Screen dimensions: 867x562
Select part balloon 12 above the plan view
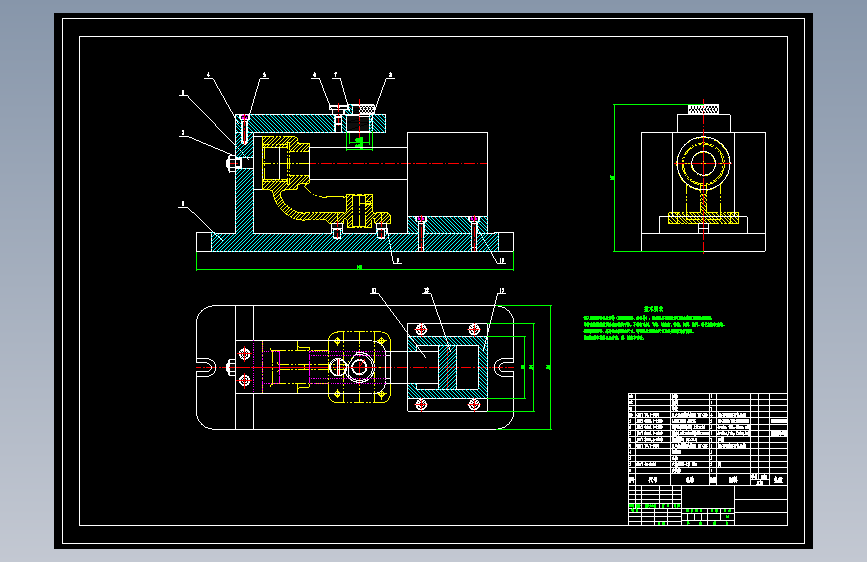click(x=426, y=291)
